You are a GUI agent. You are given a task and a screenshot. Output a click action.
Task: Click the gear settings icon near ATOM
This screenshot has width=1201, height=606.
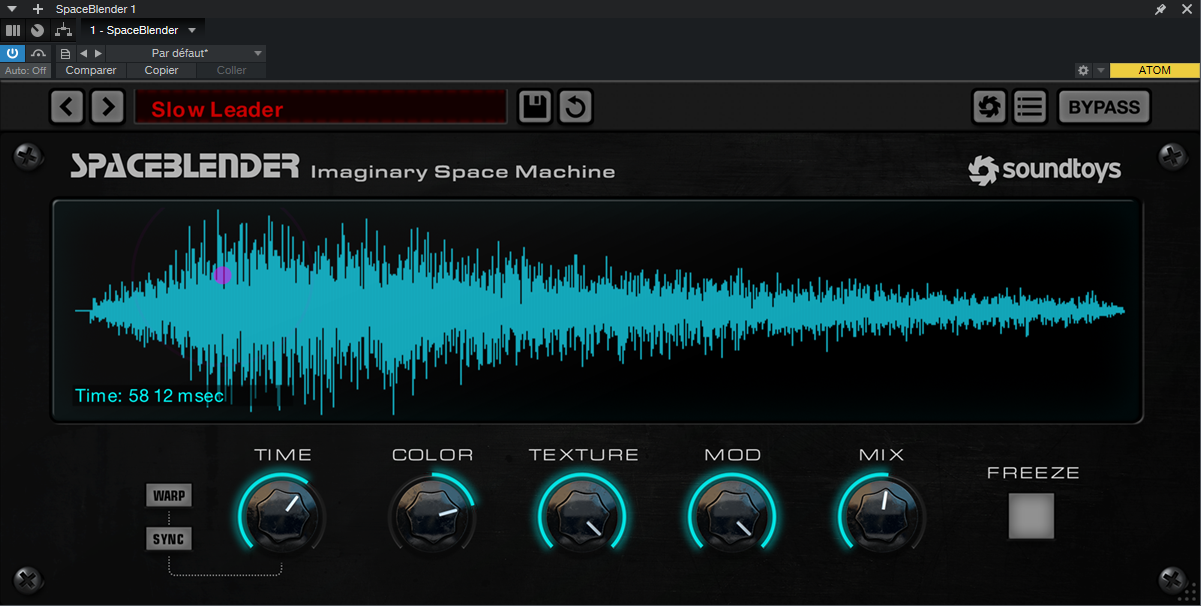1082,71
